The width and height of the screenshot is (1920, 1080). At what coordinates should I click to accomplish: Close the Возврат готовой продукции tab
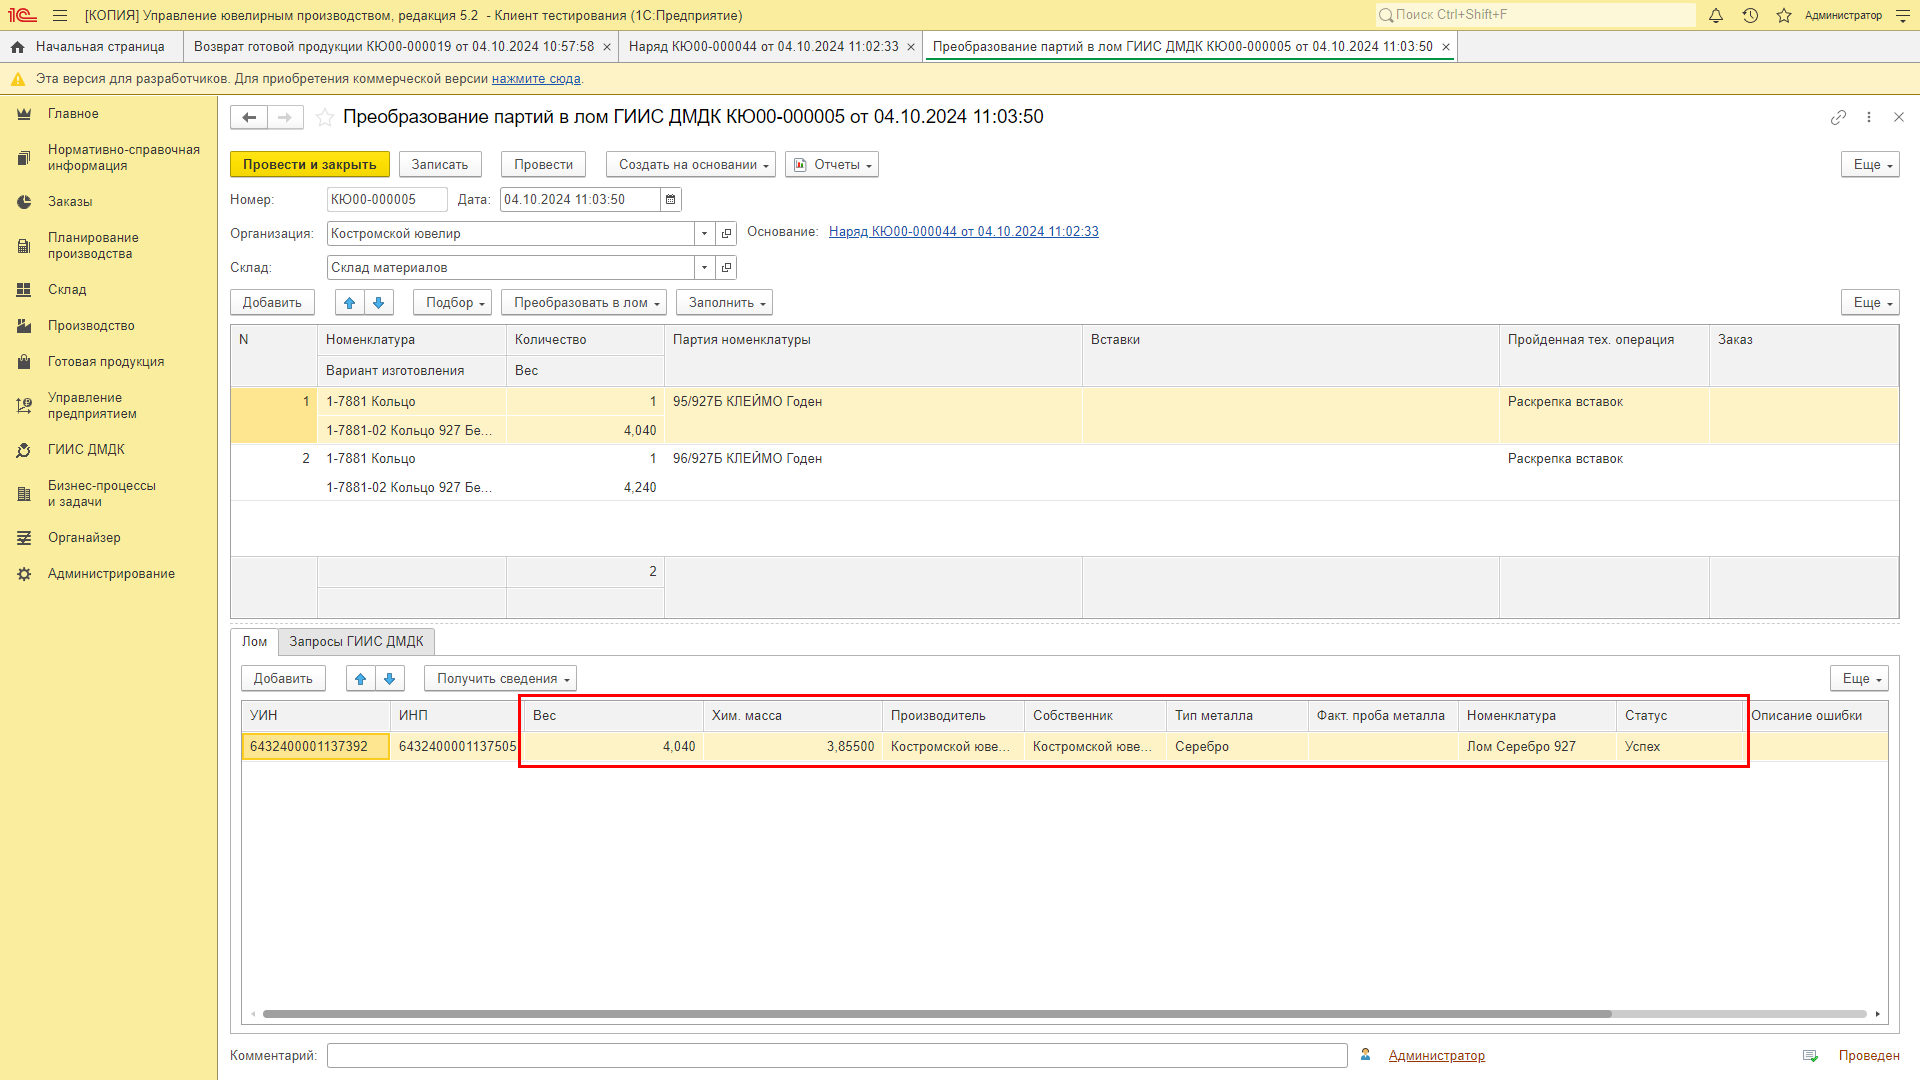tap(607, 47)
